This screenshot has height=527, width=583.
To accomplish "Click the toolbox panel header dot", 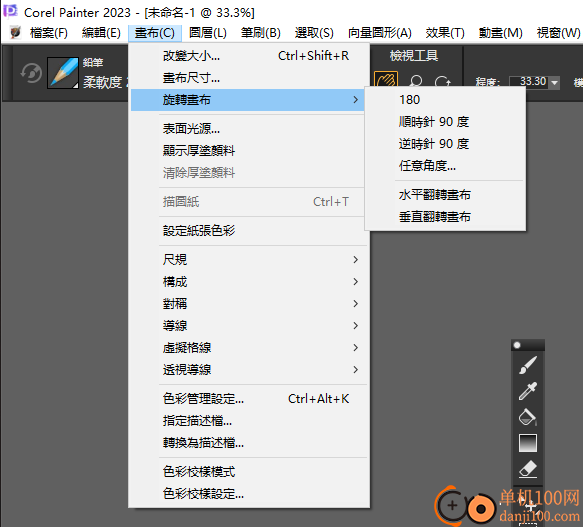I will tap(516, 345).
